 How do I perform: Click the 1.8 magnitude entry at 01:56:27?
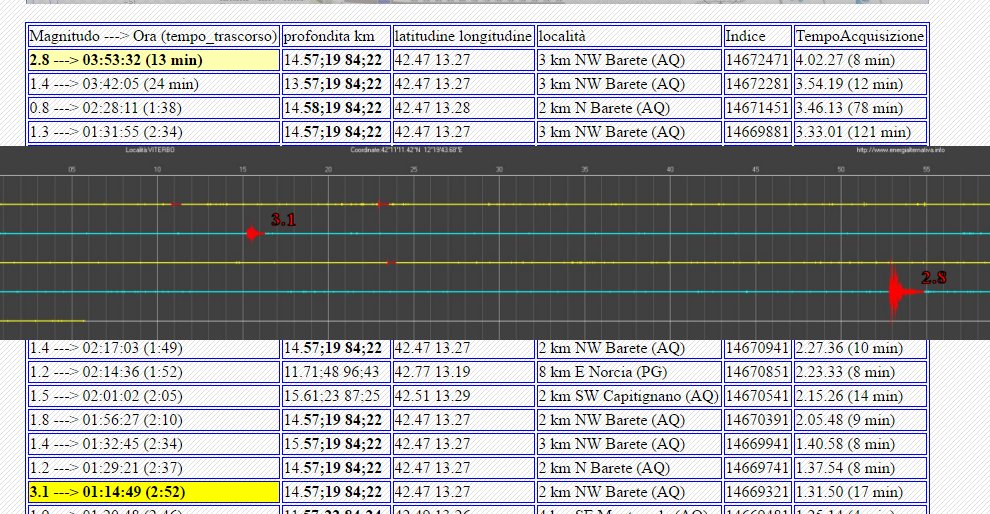coord(153,420)
